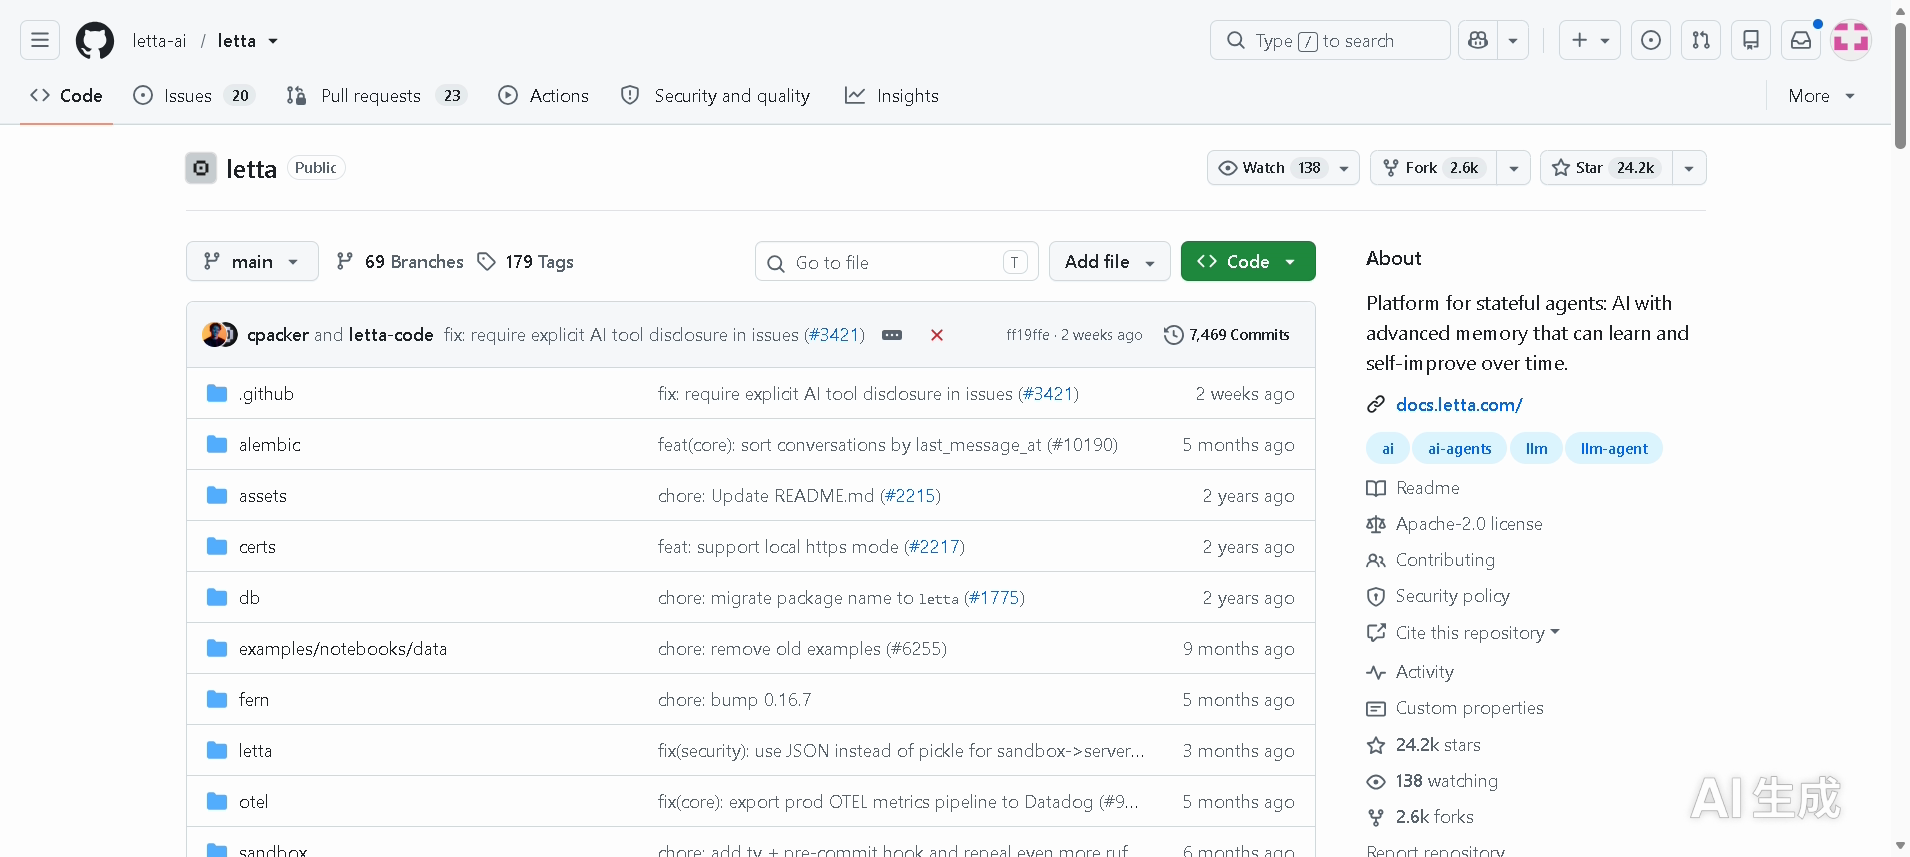Open the Watch notifications options

coord(1283,168)
